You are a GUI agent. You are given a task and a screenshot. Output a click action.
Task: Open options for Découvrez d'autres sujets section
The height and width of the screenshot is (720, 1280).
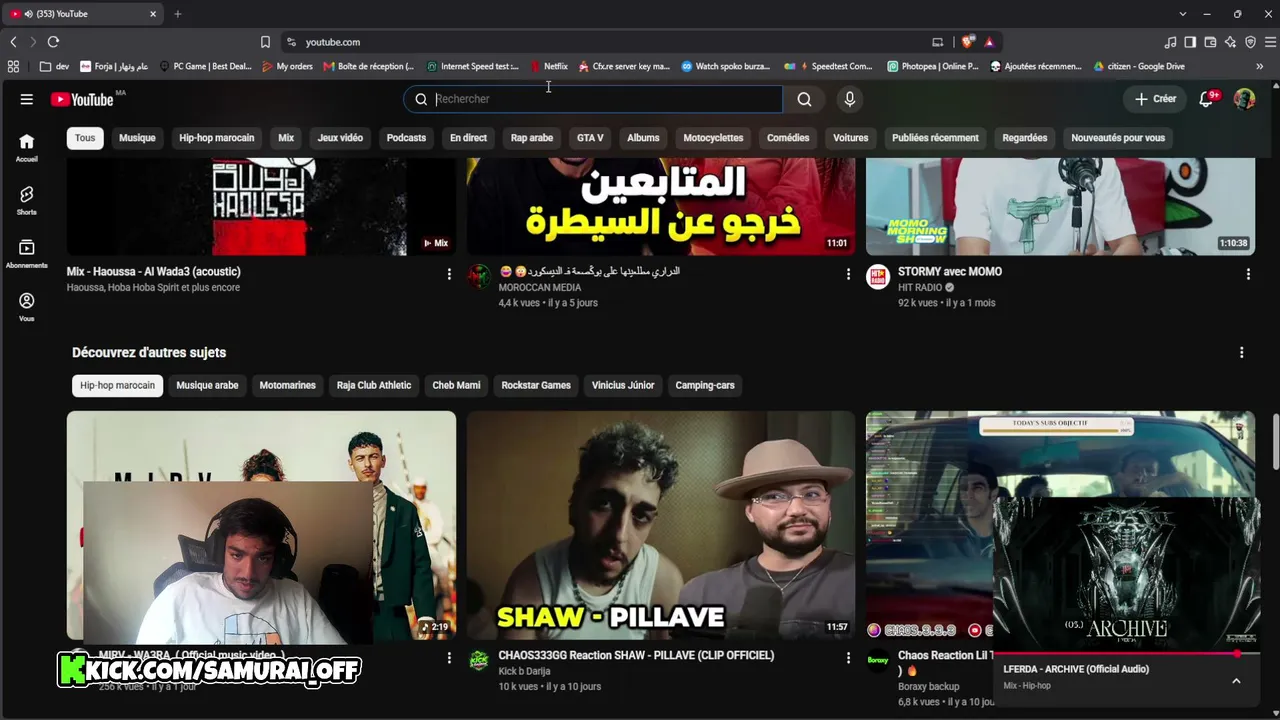1242,352
